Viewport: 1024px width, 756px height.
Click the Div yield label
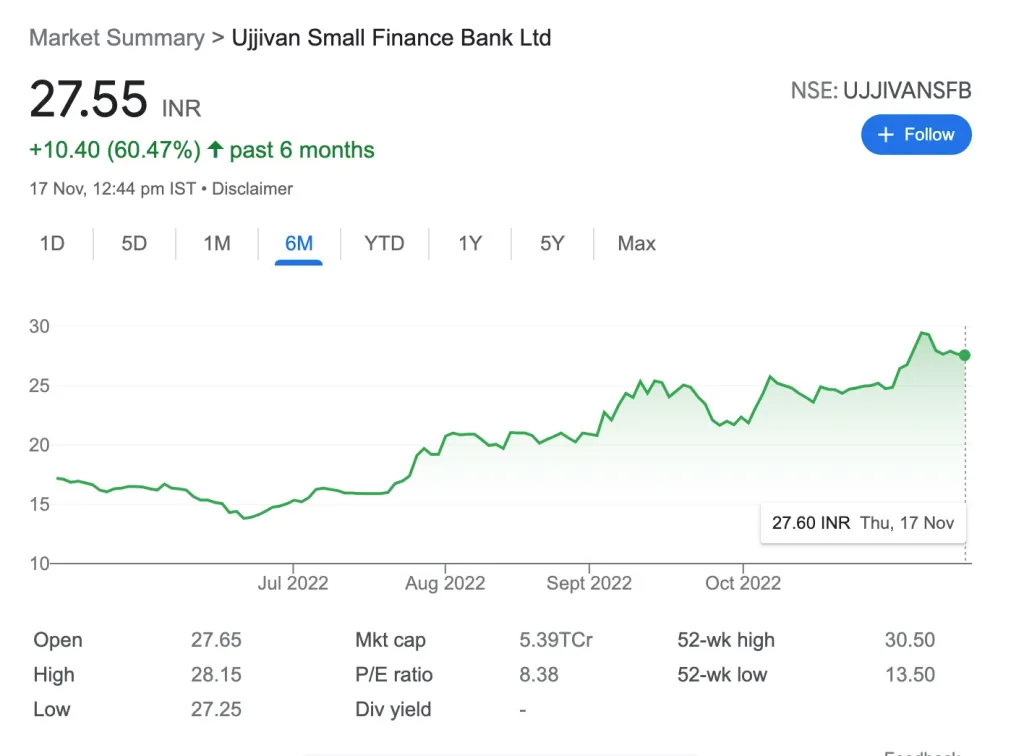tap(393, 709)
